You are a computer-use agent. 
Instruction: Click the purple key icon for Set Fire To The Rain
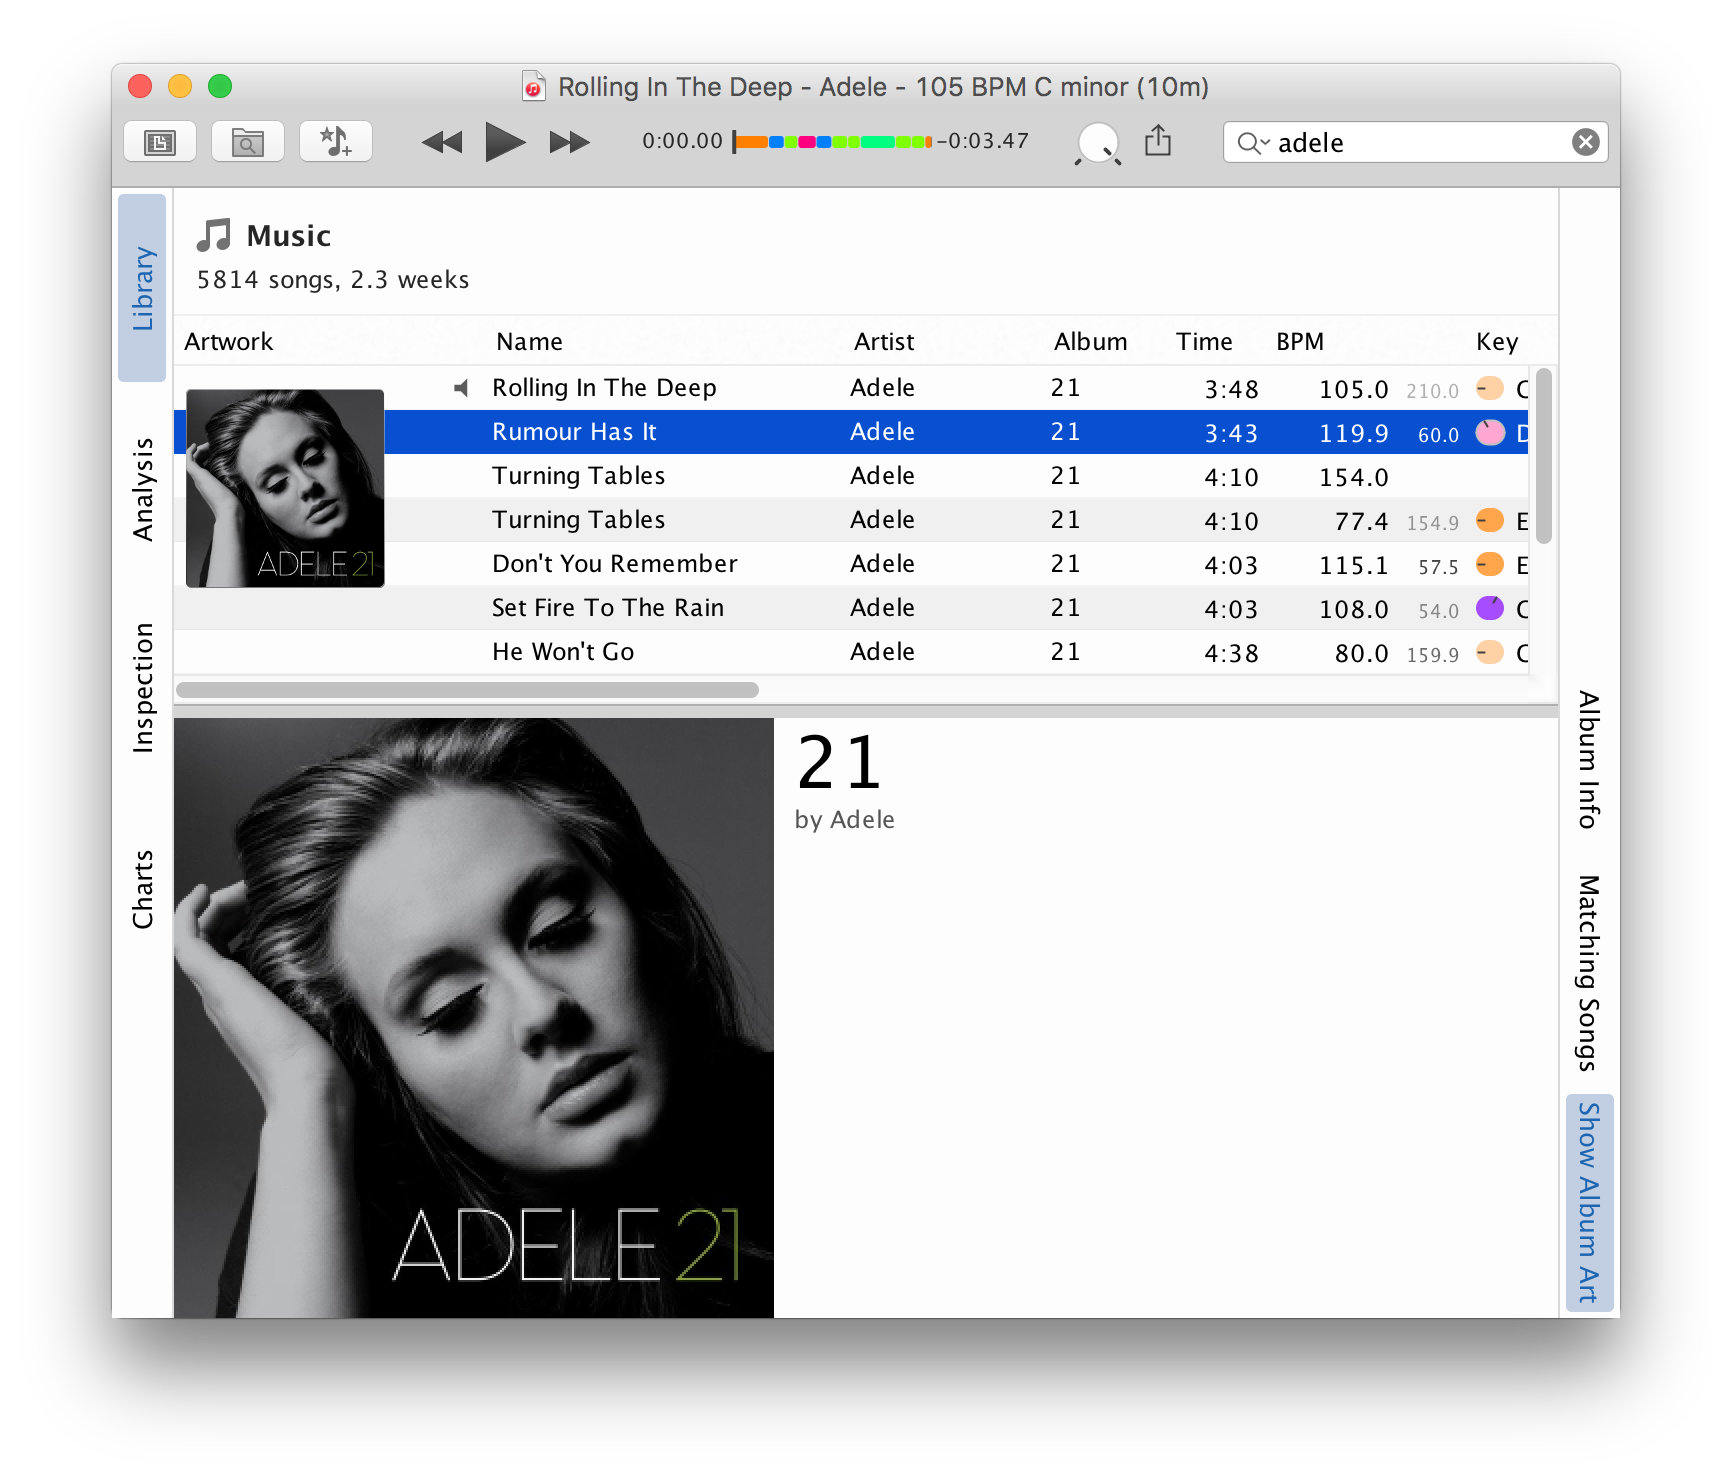click(x=1490, y=608)
